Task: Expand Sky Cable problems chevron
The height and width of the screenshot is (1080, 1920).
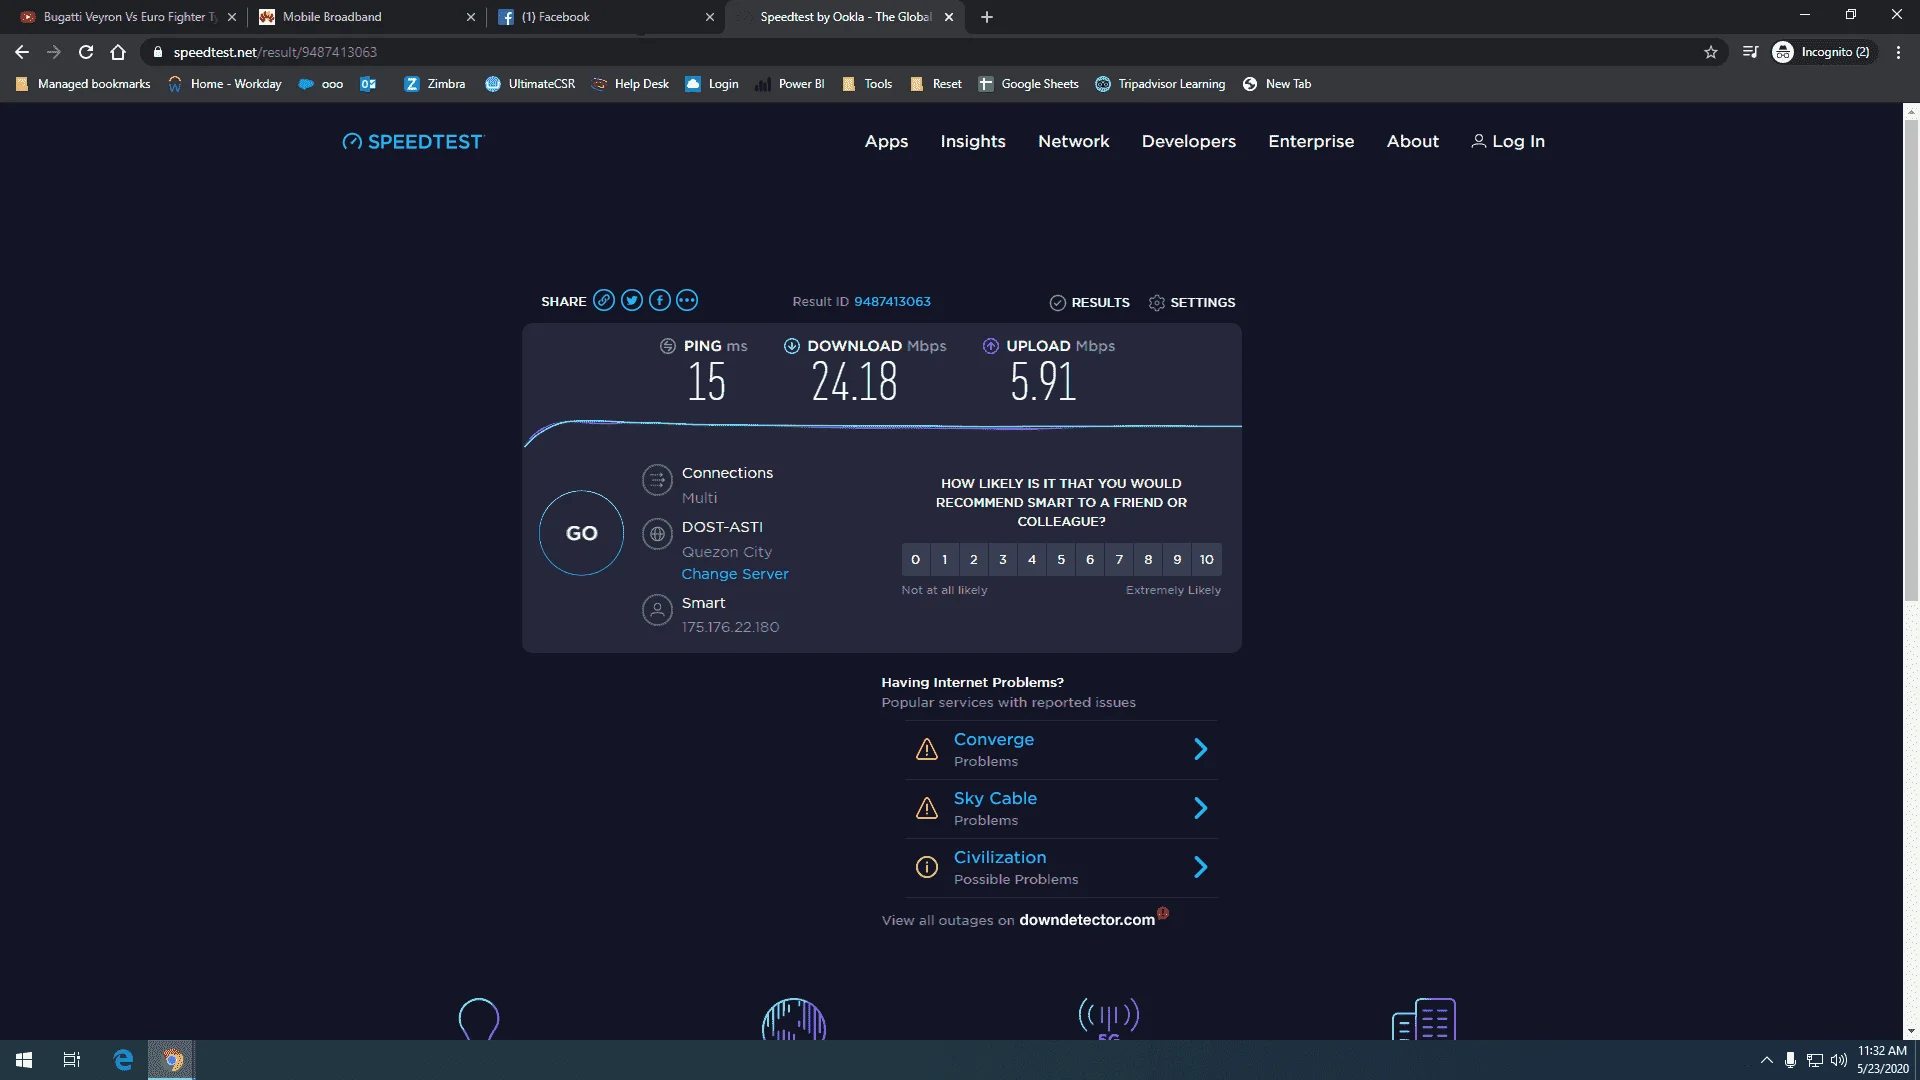Action: [x=1201, y=808]
